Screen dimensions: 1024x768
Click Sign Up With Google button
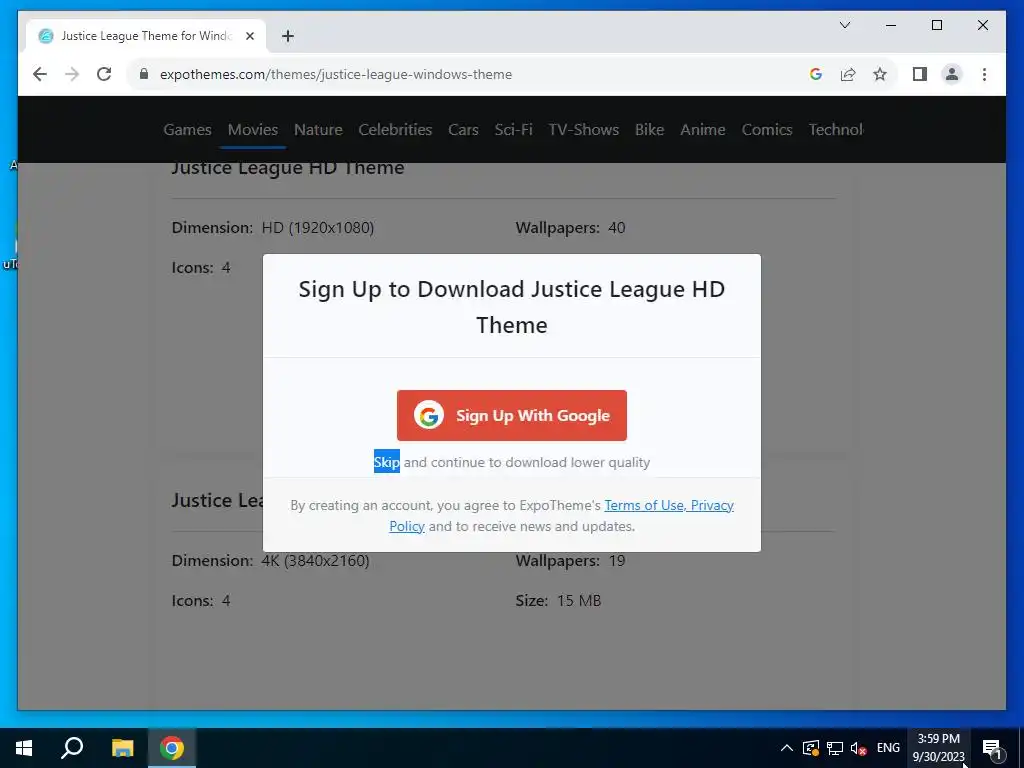pos(511,415)
